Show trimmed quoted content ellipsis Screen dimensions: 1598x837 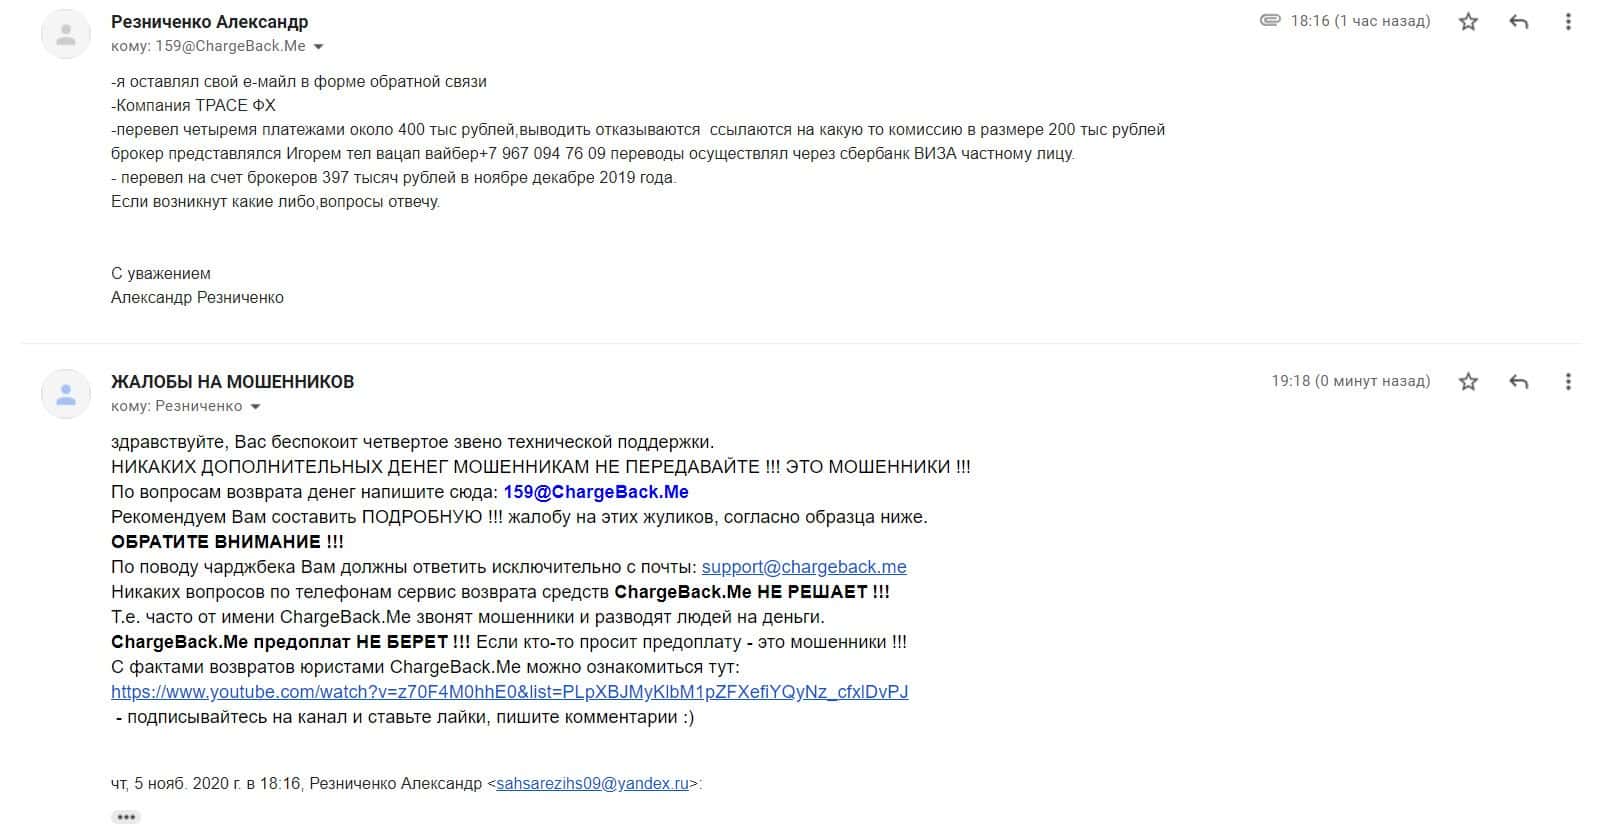pyautogui.click(x=126, y=817)
